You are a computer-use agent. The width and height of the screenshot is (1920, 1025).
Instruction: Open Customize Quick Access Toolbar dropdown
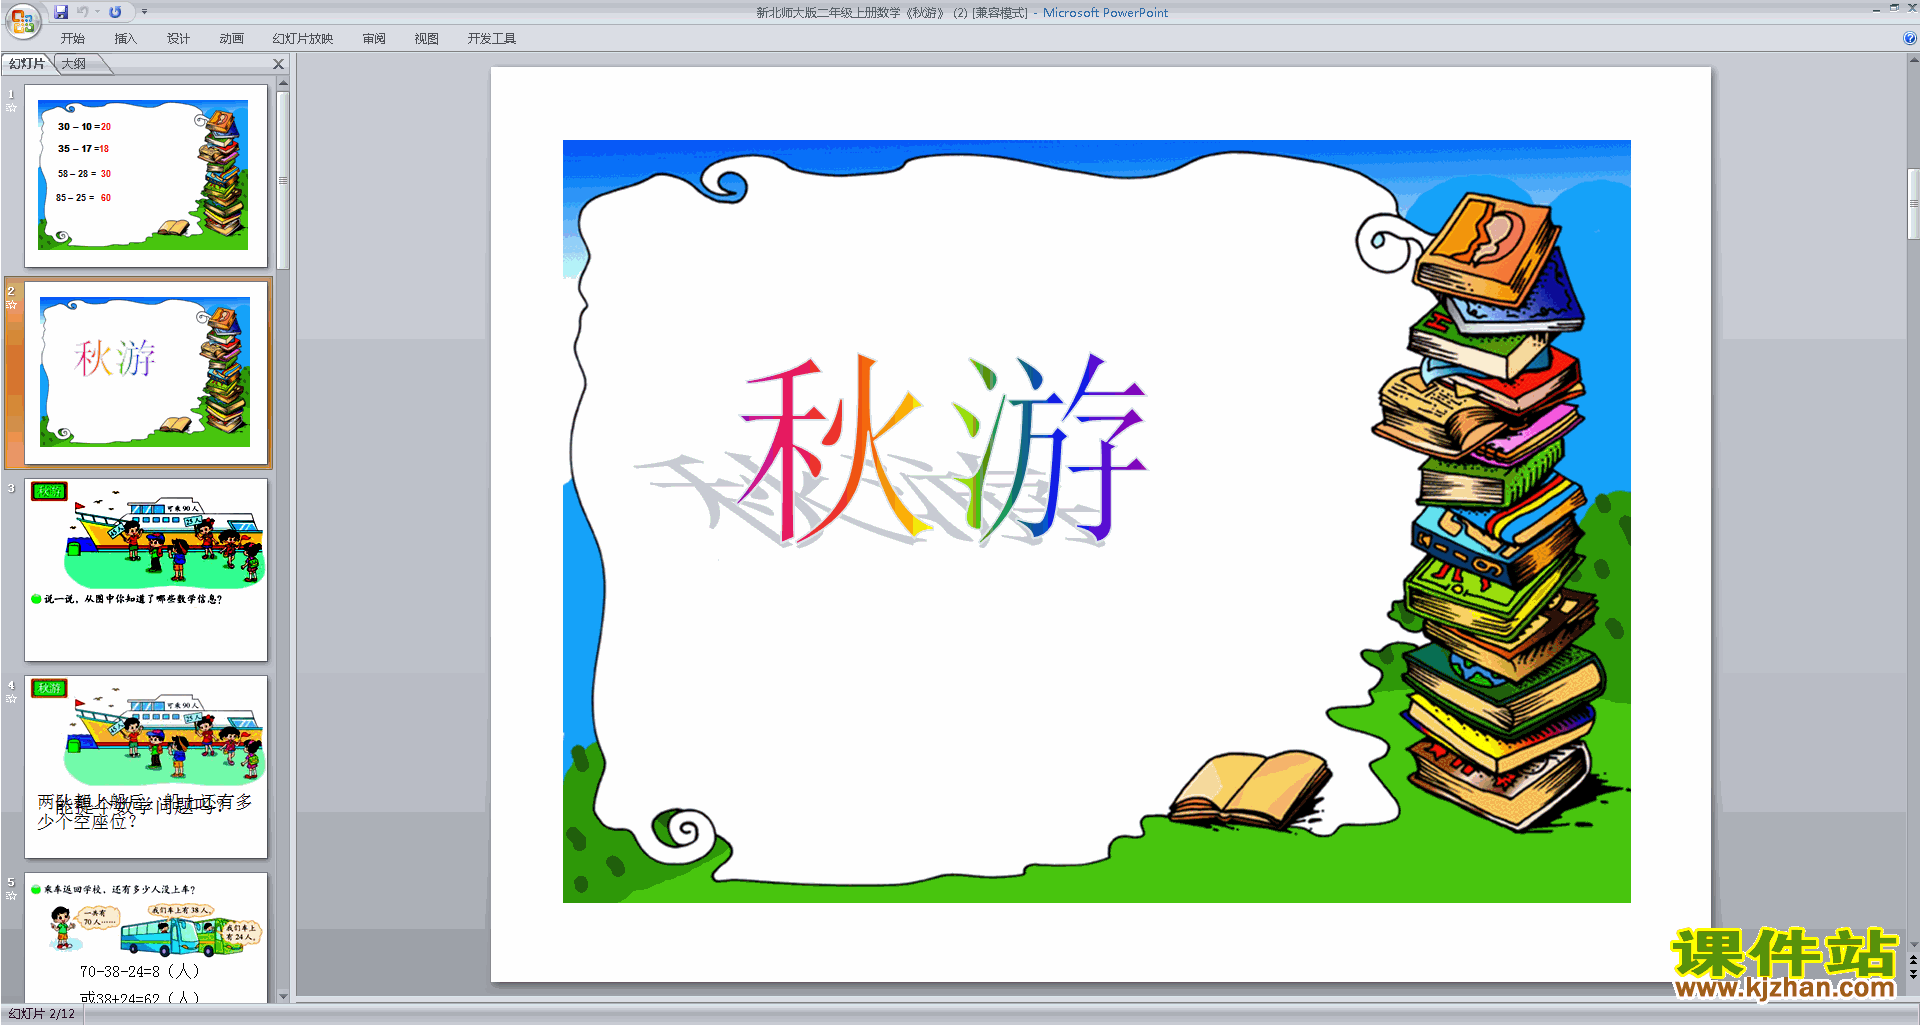coord(144,12)
